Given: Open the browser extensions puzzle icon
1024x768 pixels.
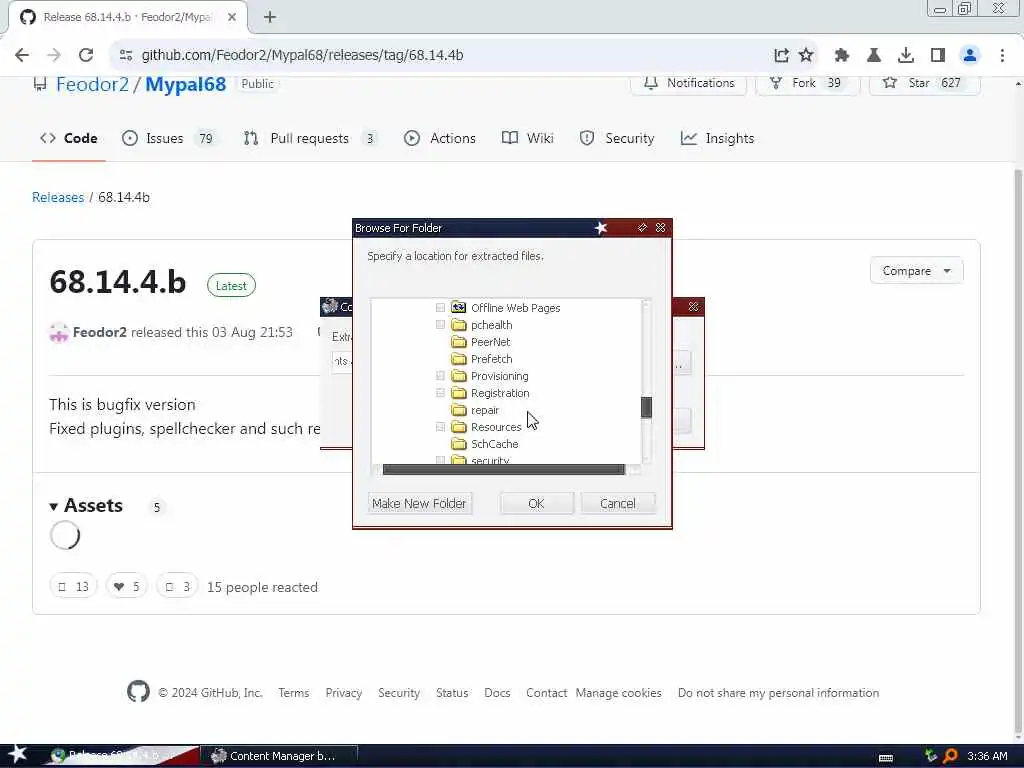Looking at the screenshot, I should pyautogui.click(x=842, y=55).
